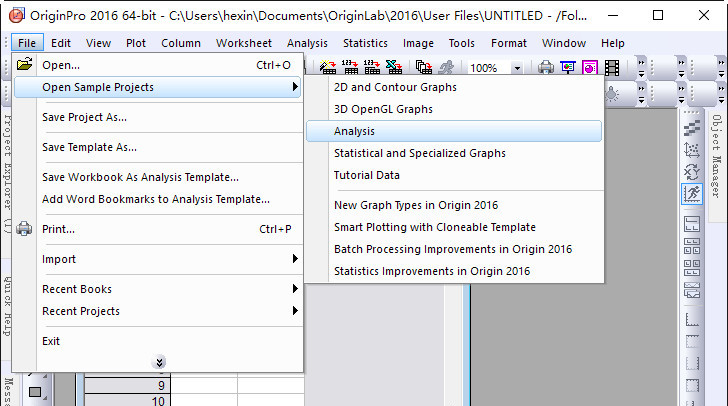Click the Add Bottom-X Left-Y Layer icon

(692, 320)
